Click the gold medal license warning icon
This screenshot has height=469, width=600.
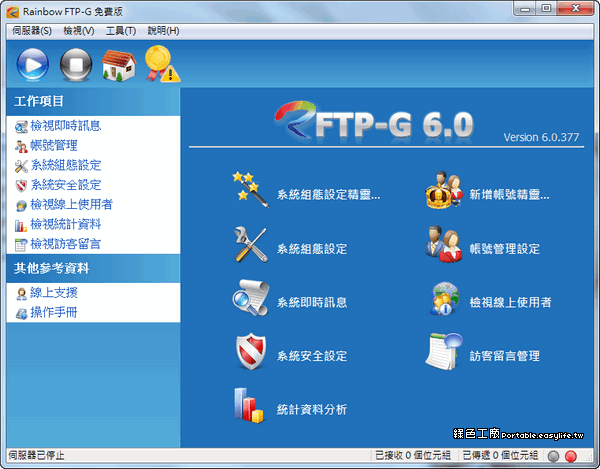click(162, 64)
